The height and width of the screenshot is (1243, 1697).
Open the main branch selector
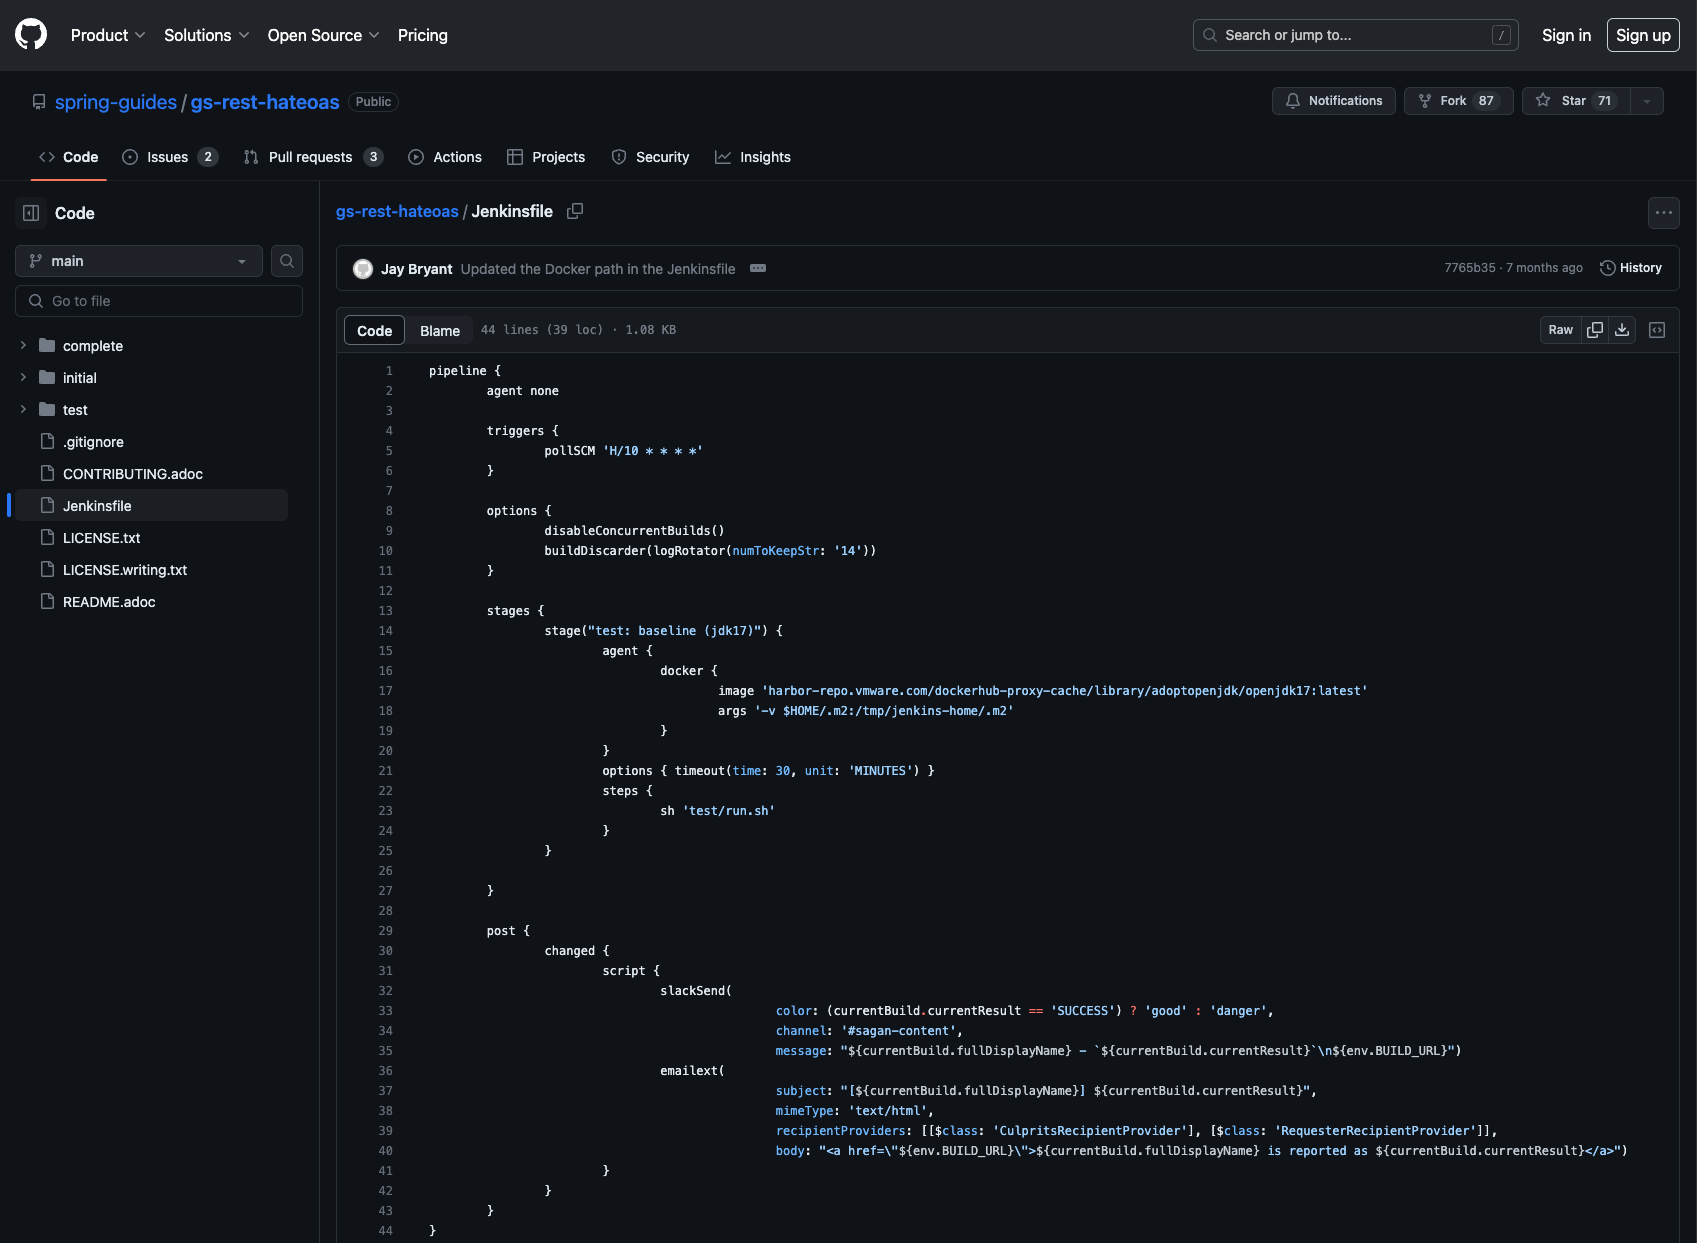139,261
